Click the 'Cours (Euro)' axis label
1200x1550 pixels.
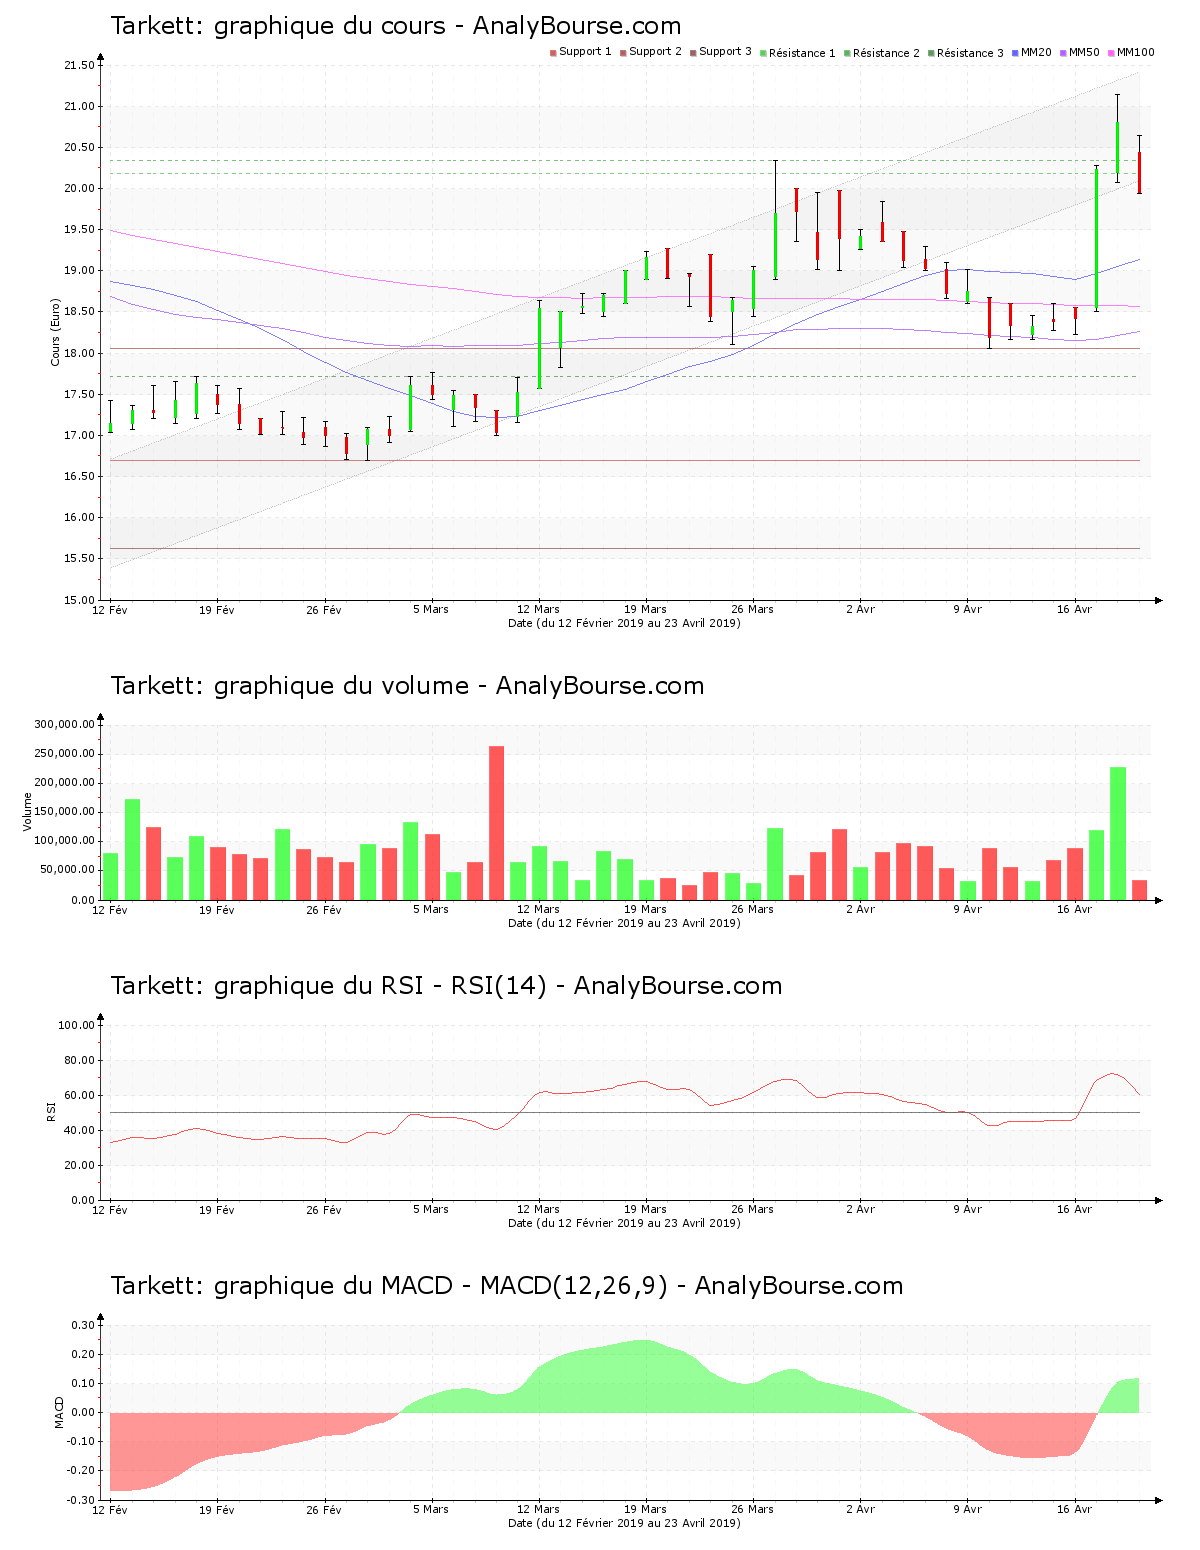point(56,332)
